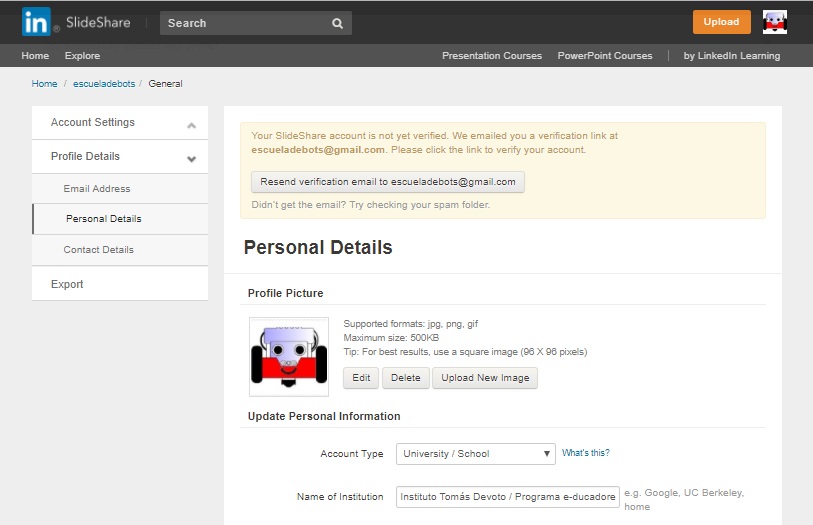The width and height of the screenshot is (813, 525).
Task: Resend verification email to escueladebots@gmail.com
Action: [387, 182]
